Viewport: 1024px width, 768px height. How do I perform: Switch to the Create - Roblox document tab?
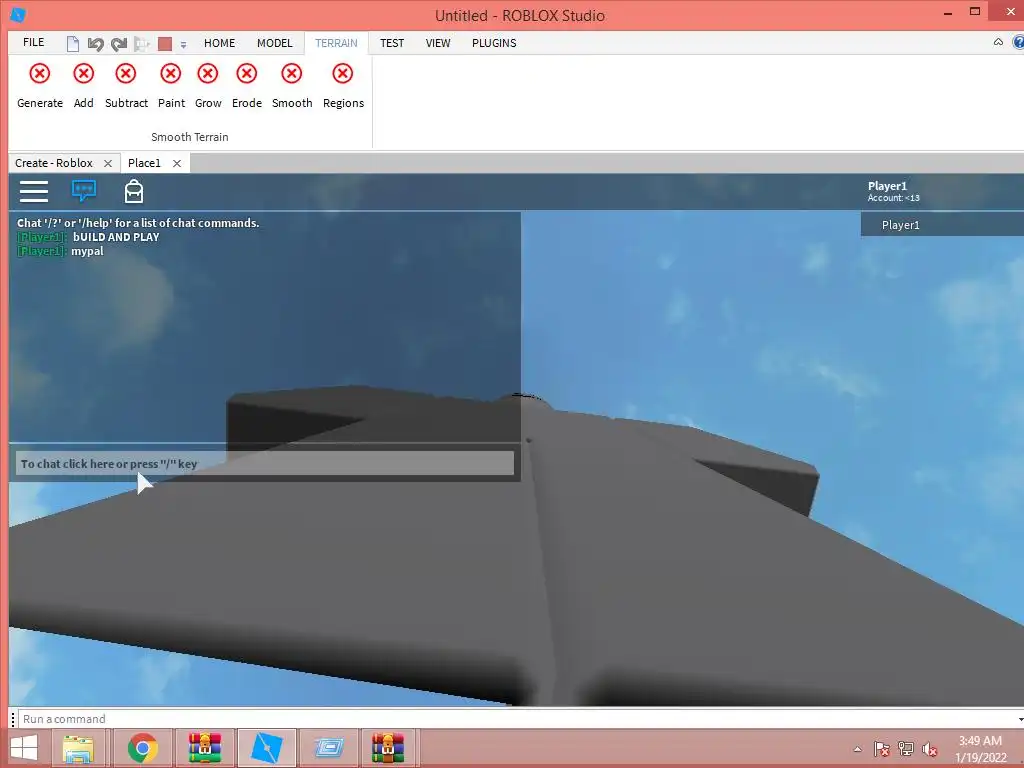54,163
